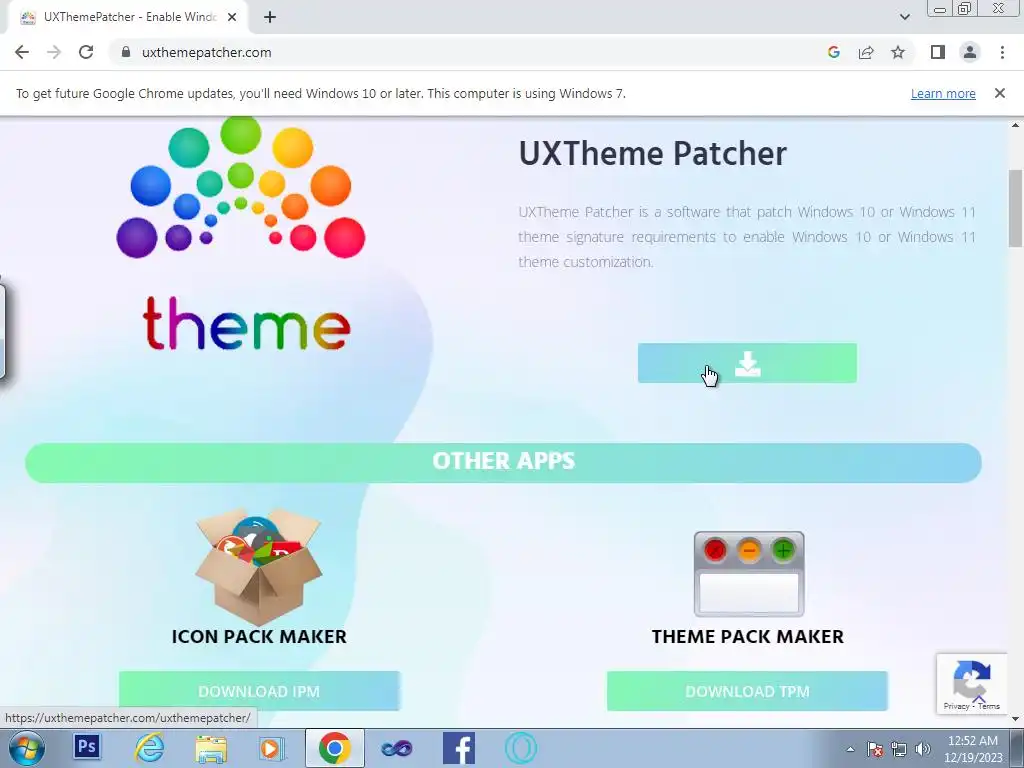Viewport: 1024px width, 768px height.
Task: Open Learn more link in infobar
Action: tap(943, 93)
